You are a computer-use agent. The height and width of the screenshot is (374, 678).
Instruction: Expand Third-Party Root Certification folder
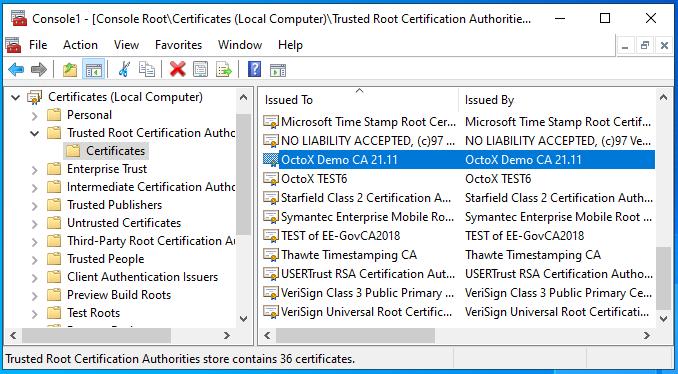[35, 241]
